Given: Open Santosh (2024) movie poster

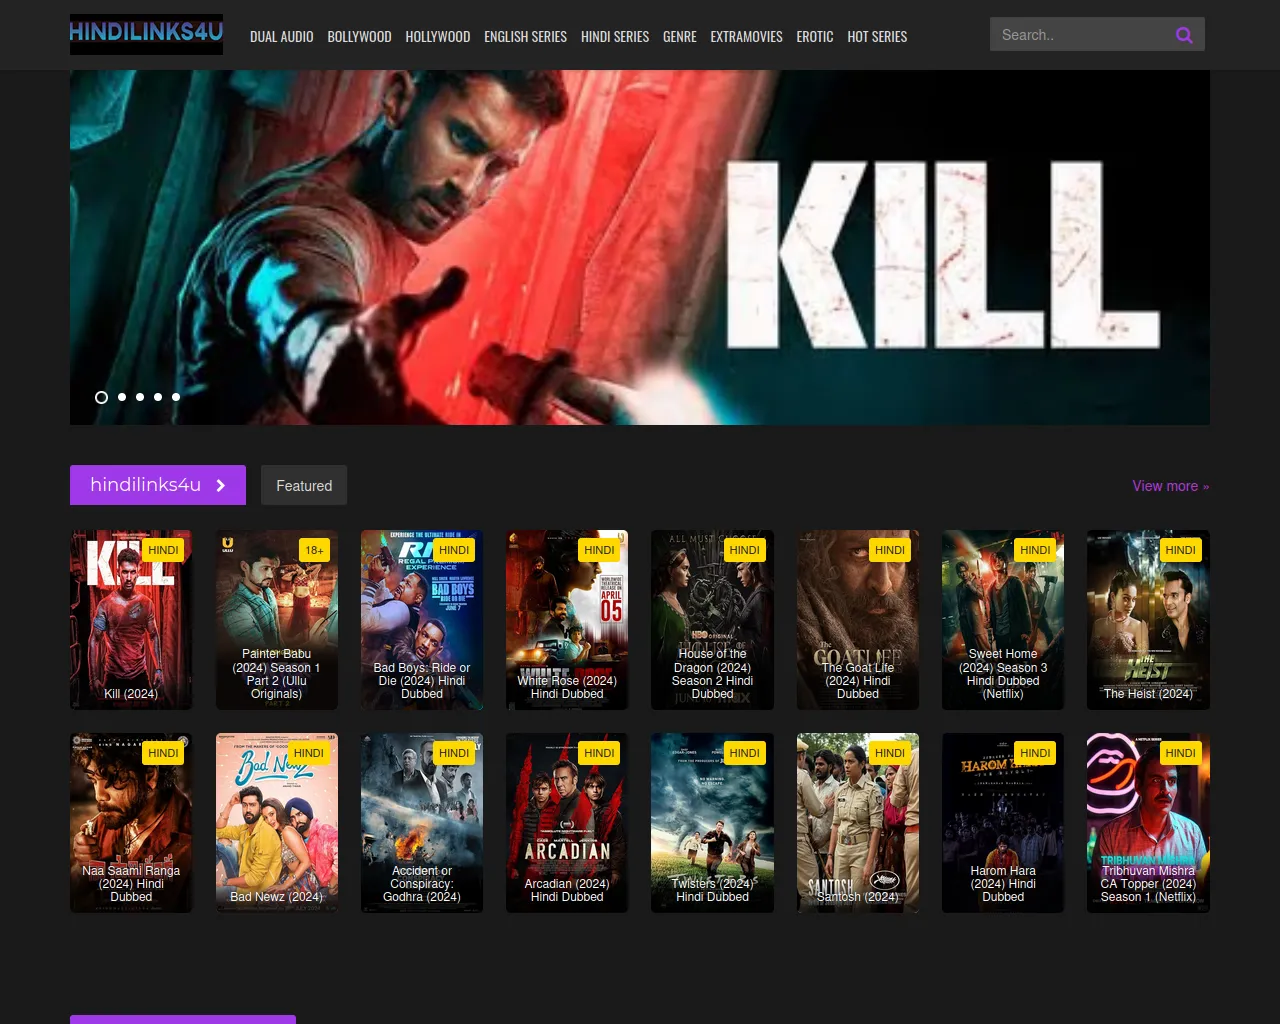Looking at the screenshot, I should coord(858,823).
